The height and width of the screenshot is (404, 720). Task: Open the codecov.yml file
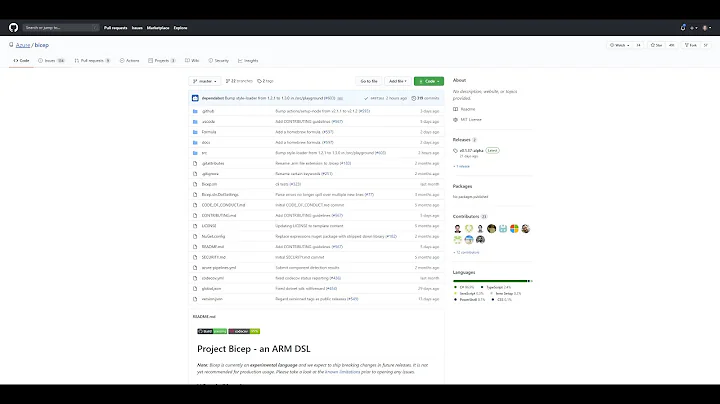tap(213, 278)
